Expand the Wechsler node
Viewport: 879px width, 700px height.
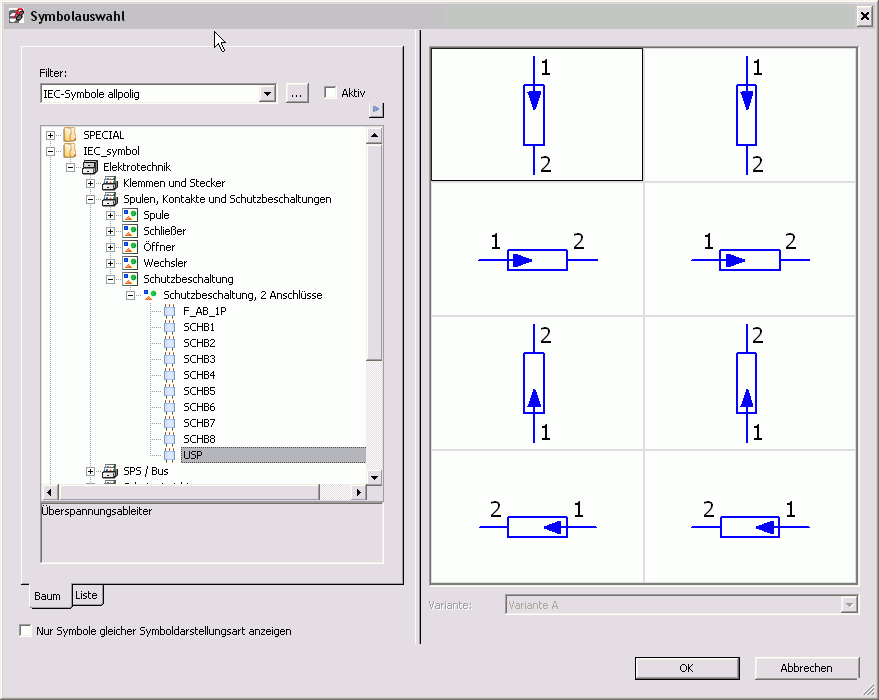tap(110, 263)
